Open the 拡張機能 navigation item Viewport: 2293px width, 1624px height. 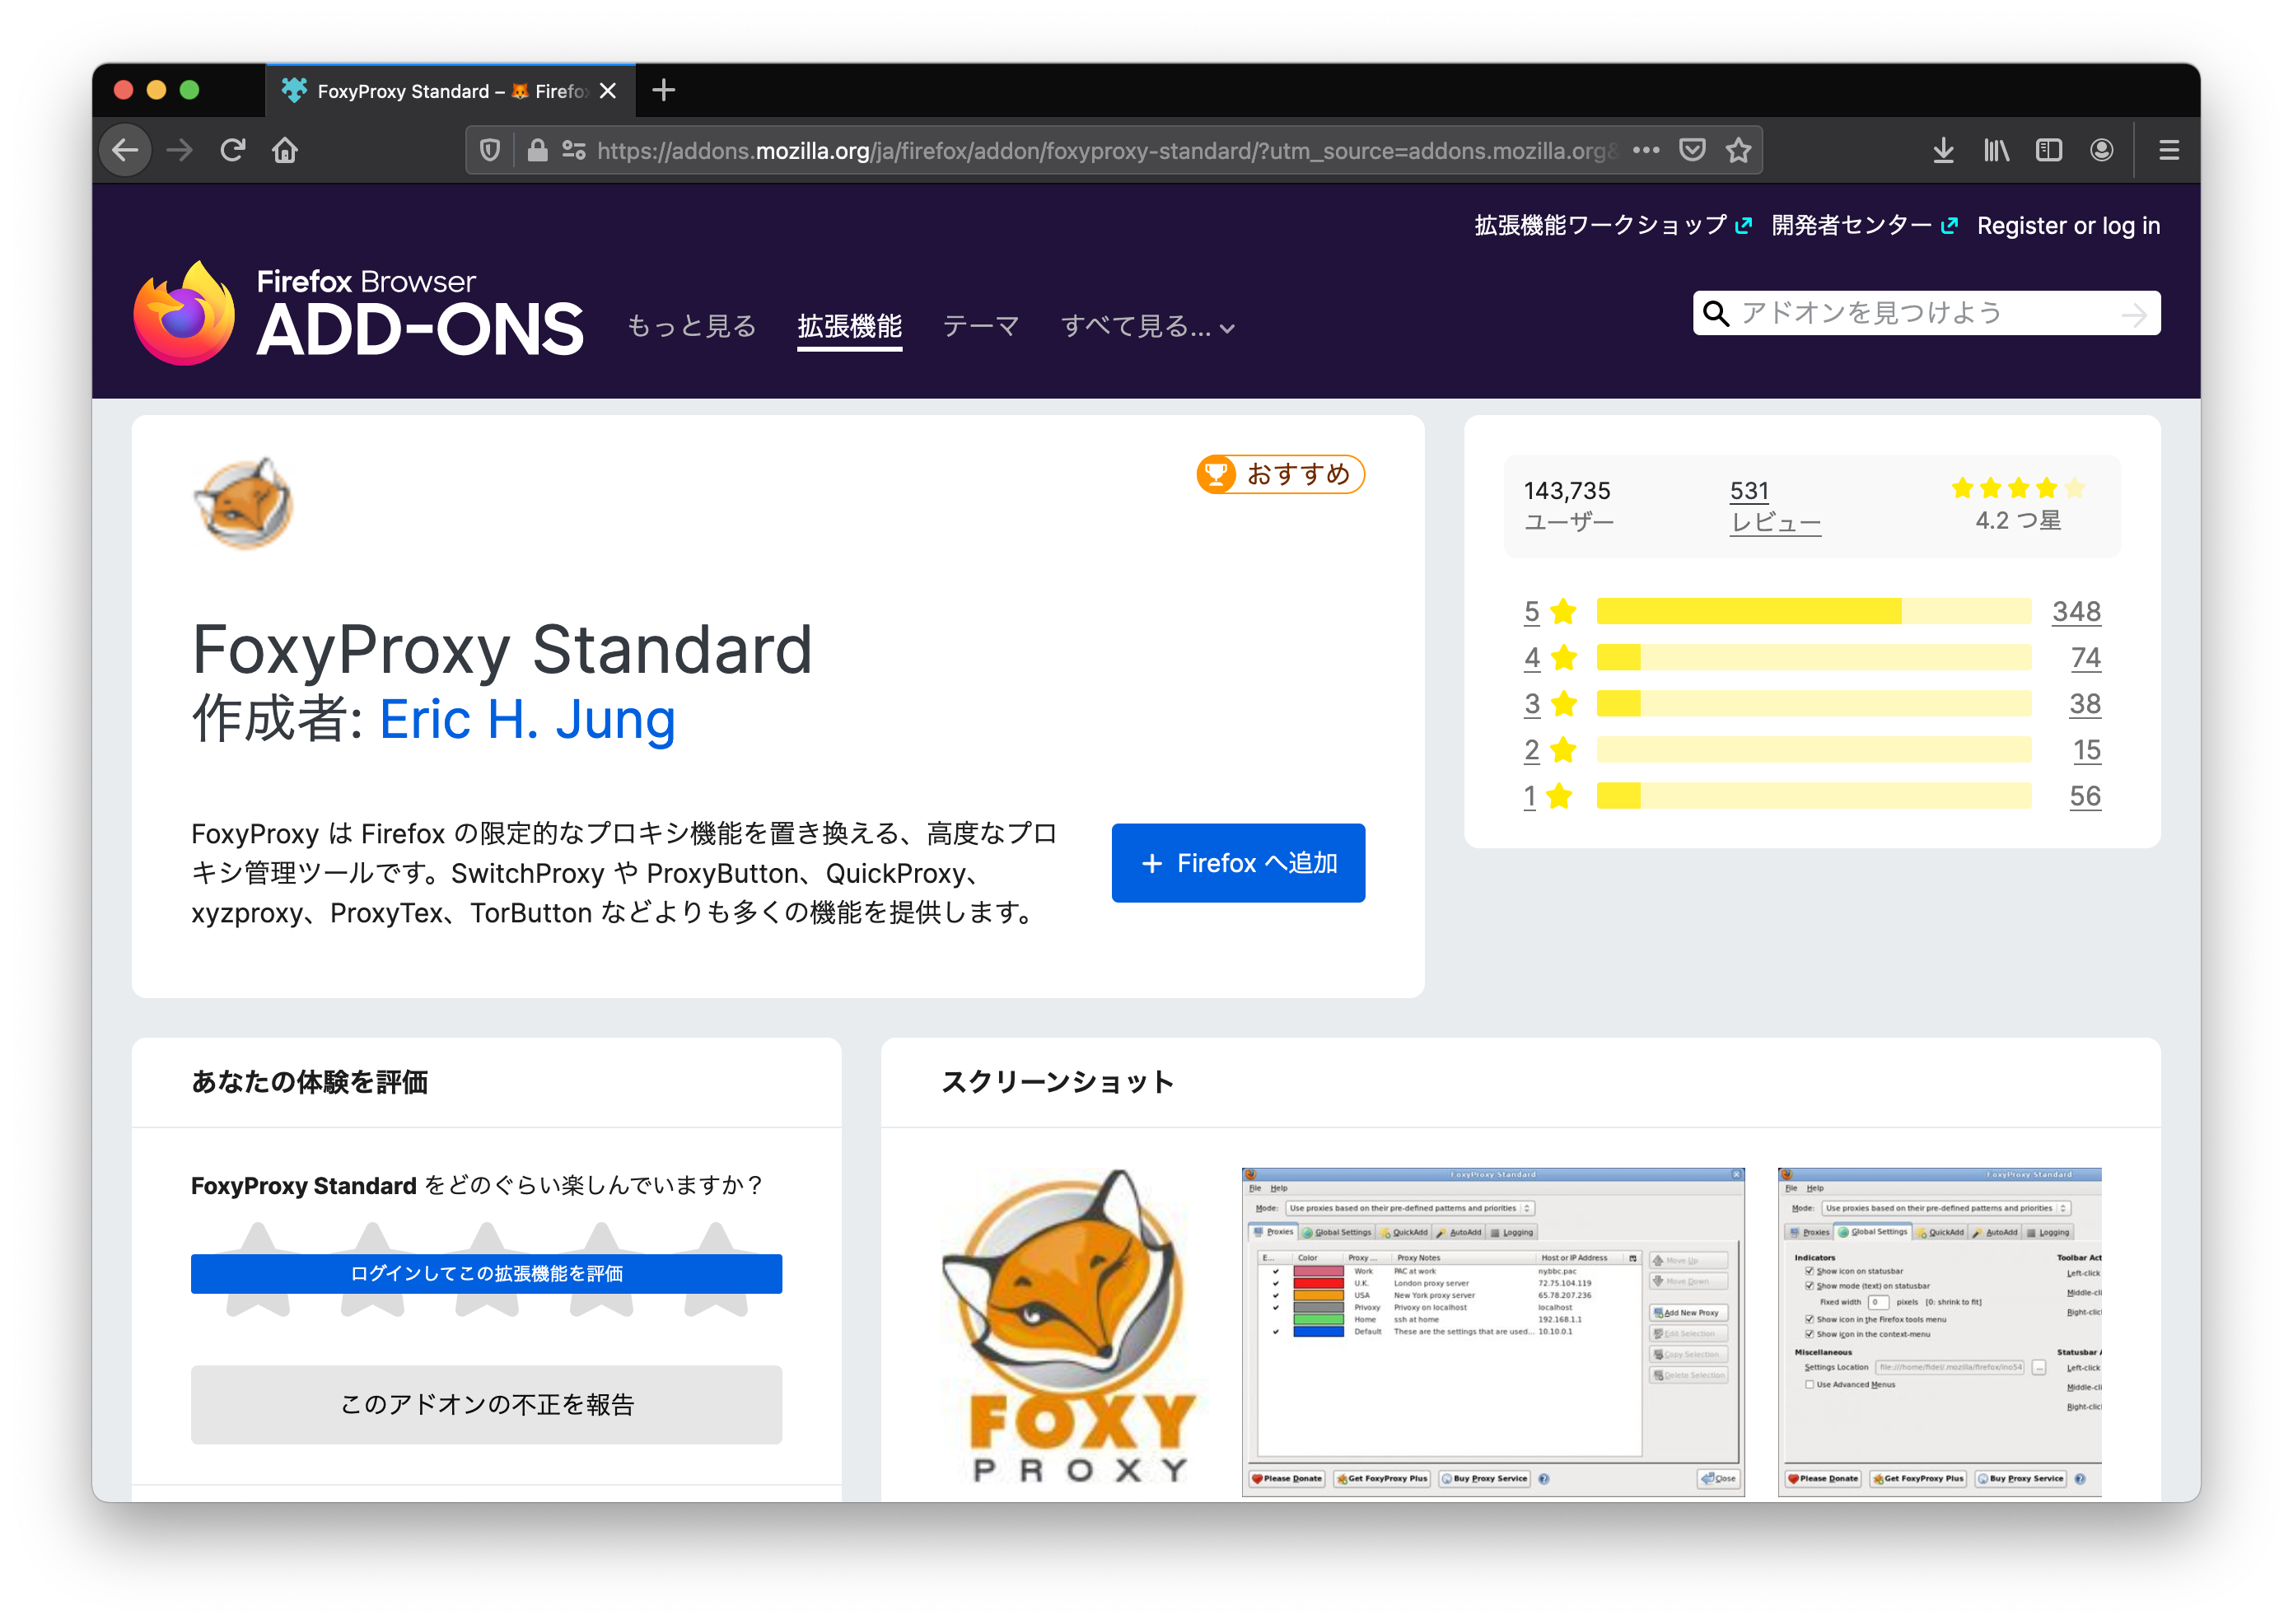pyautogui.click(x=850, y=326)
